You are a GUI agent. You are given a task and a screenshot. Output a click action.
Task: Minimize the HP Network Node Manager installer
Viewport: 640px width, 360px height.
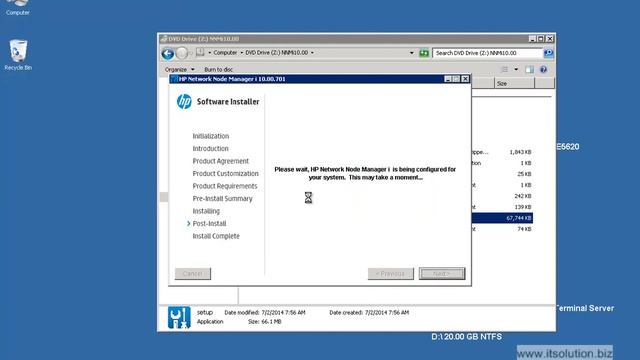(448, 79)
